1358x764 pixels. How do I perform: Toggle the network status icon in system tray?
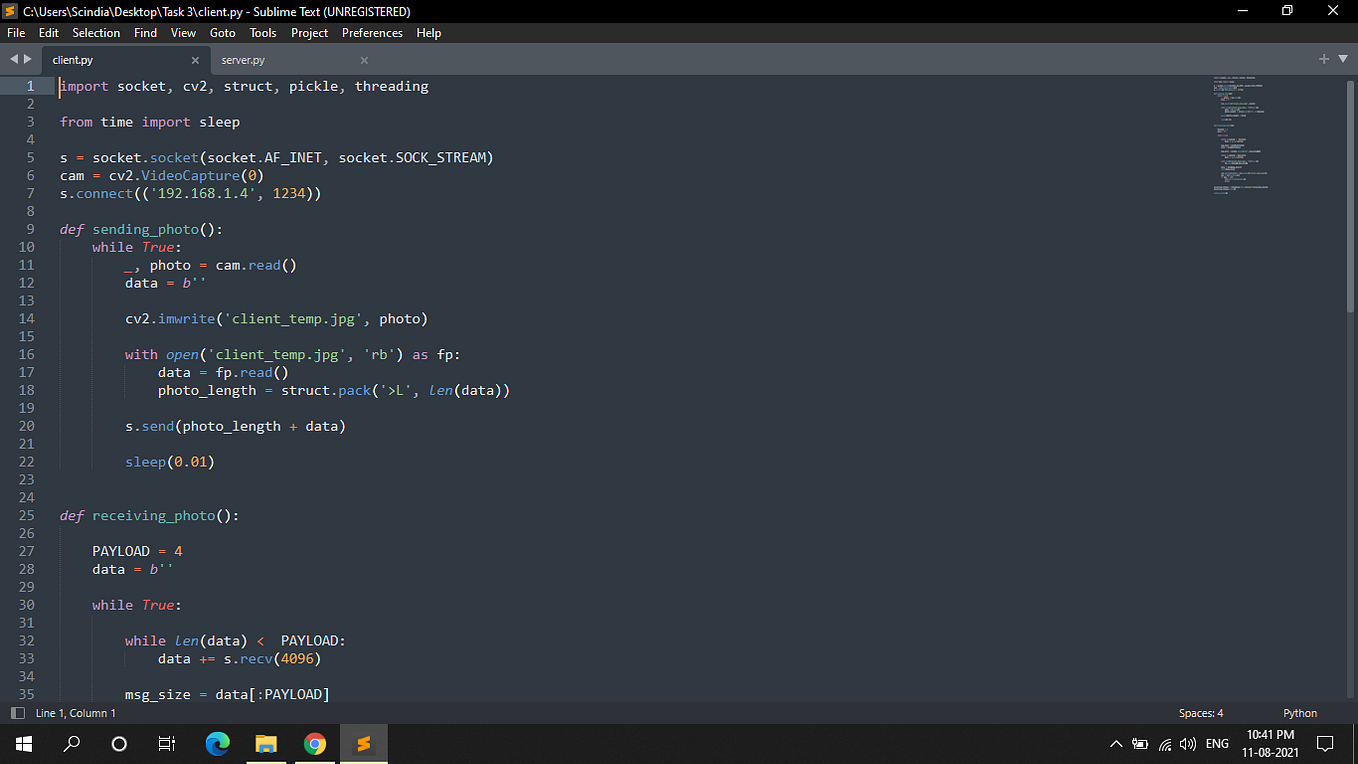[1165, 744]
